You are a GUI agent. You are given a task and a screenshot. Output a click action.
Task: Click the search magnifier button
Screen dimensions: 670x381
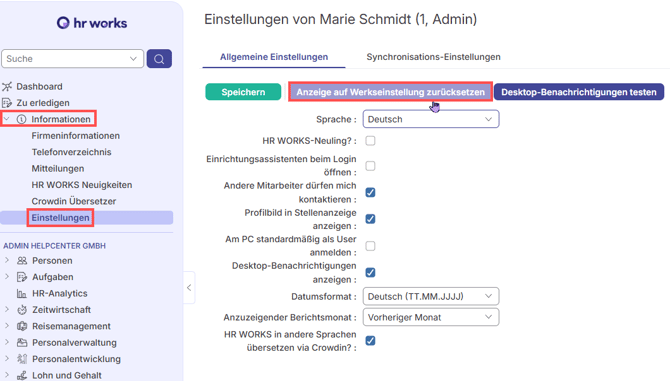pyautogui.click(x=159, y=59)
